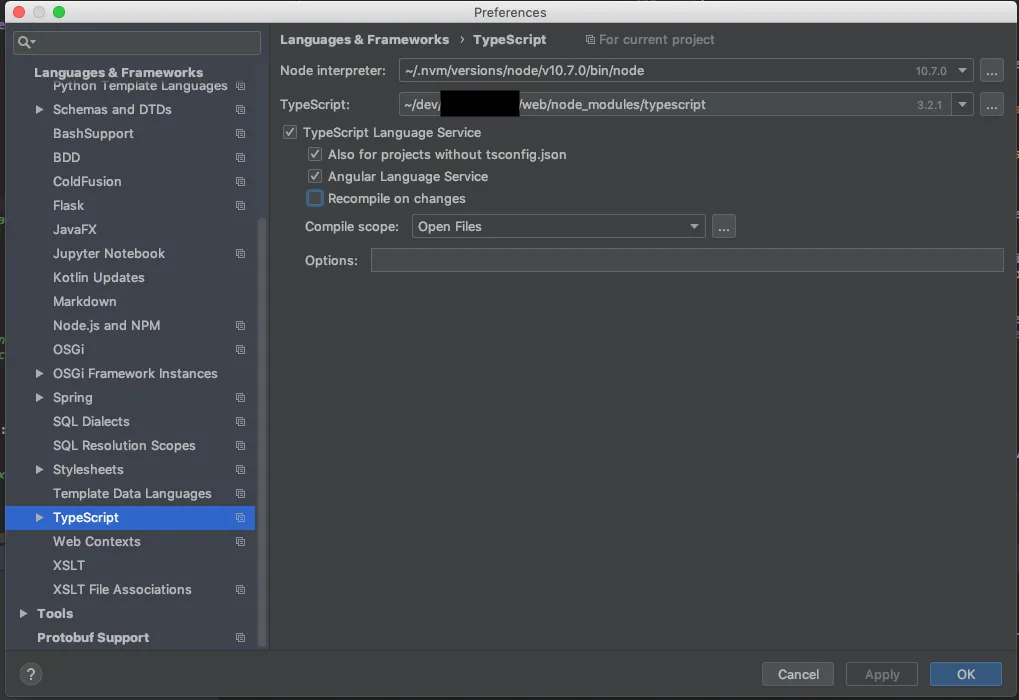
Task: Click project-level icon beside SQL Resolution Scopes
Action: (x=240, y=446)
